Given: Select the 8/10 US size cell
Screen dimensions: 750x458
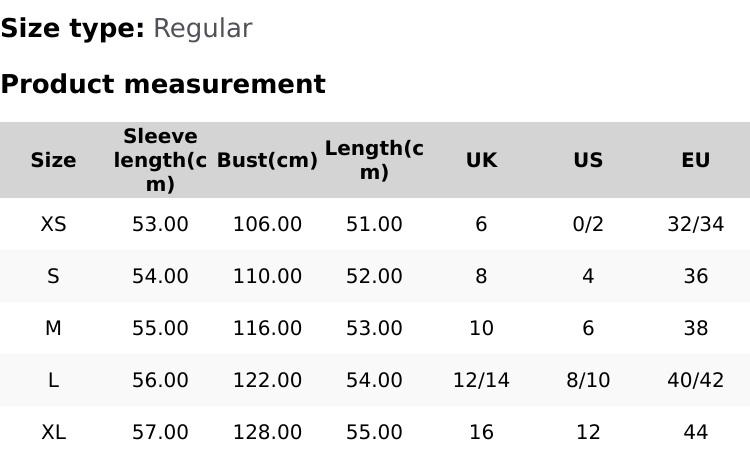Looking at the screenshot, I should tap(588, 380).
